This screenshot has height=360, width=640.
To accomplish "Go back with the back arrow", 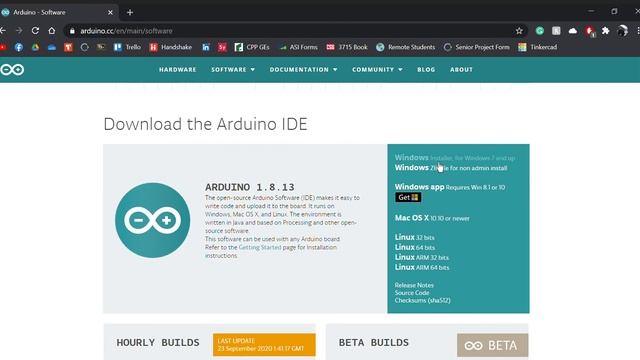I will pos(3,31).
